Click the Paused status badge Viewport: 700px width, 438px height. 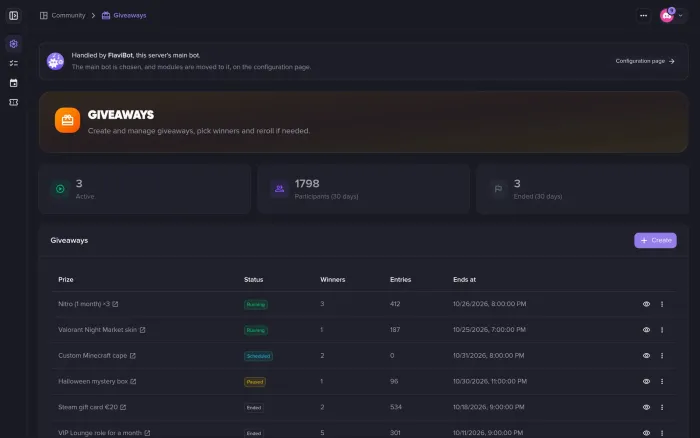[255, 382]
